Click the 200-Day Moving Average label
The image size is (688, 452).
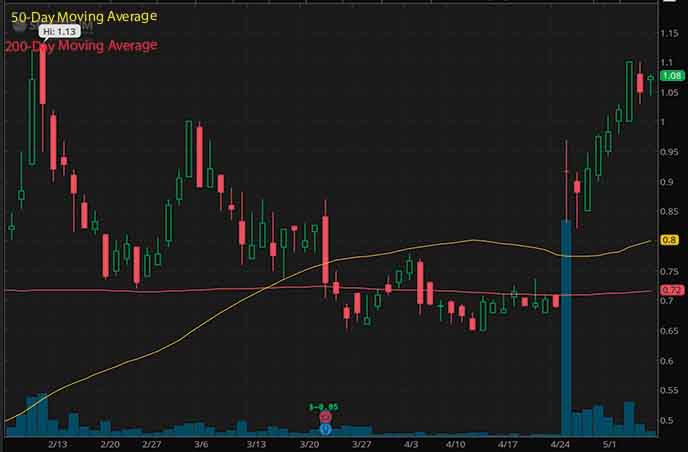pos(81,46)
